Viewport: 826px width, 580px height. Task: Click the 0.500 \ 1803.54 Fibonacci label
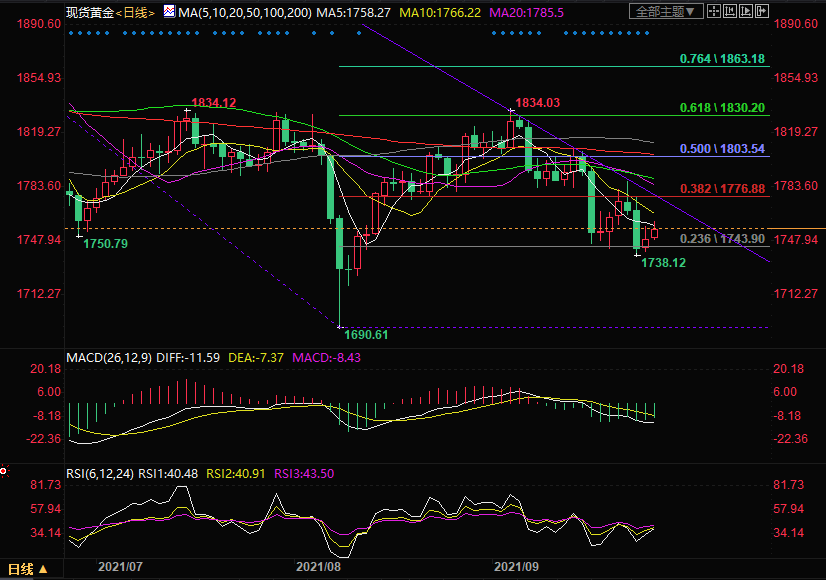pos(721,149)
